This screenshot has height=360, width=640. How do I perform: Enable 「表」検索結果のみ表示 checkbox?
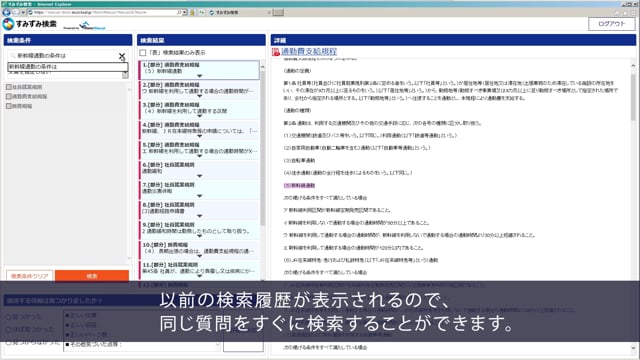pyautogui.click(x=142, y=53)
